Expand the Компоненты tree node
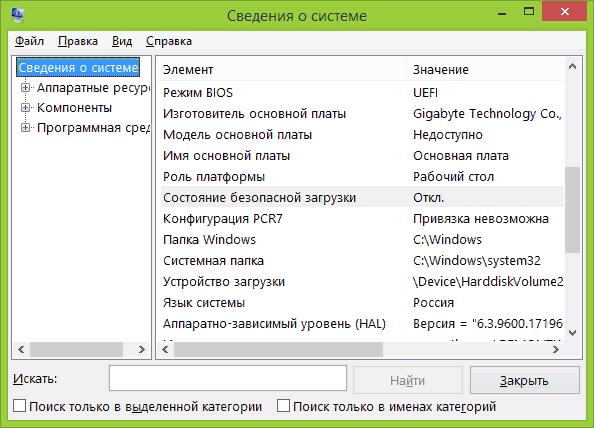The width and height of the screenshot is (594, 428). [25, 108]
